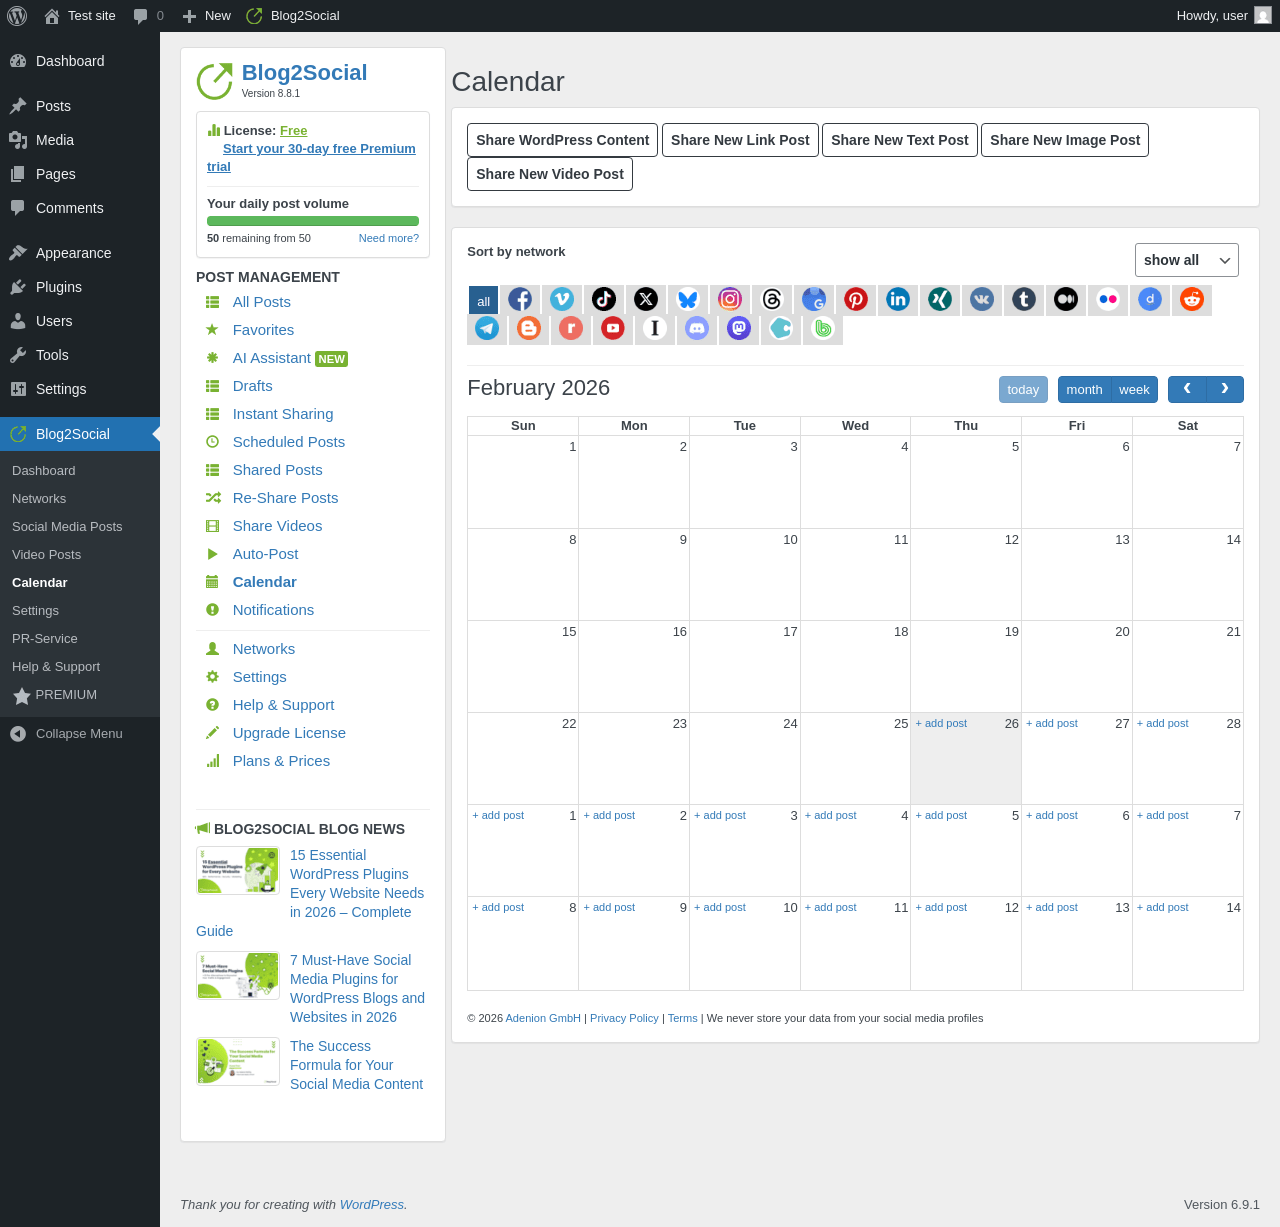The image size is (1280, 1227).
Task: Click the 'Need more?' link
Action: pyautogui.click(x=388, y=238)
